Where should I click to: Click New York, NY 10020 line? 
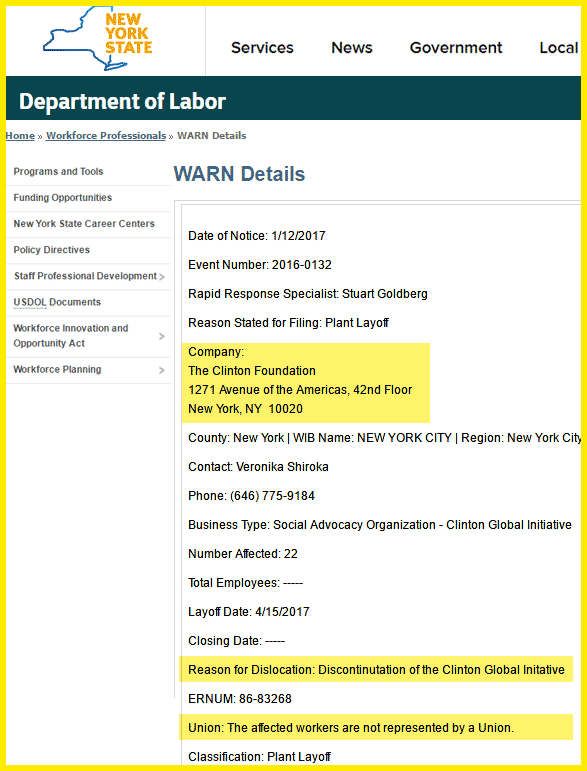245,409
